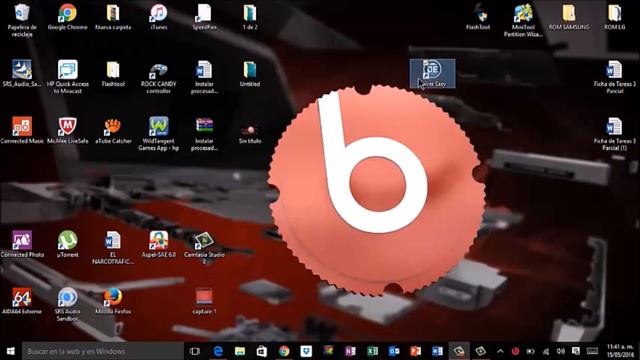
Task: Select the '1 de 2' desktop icon
Action: (x=250, y=16)
